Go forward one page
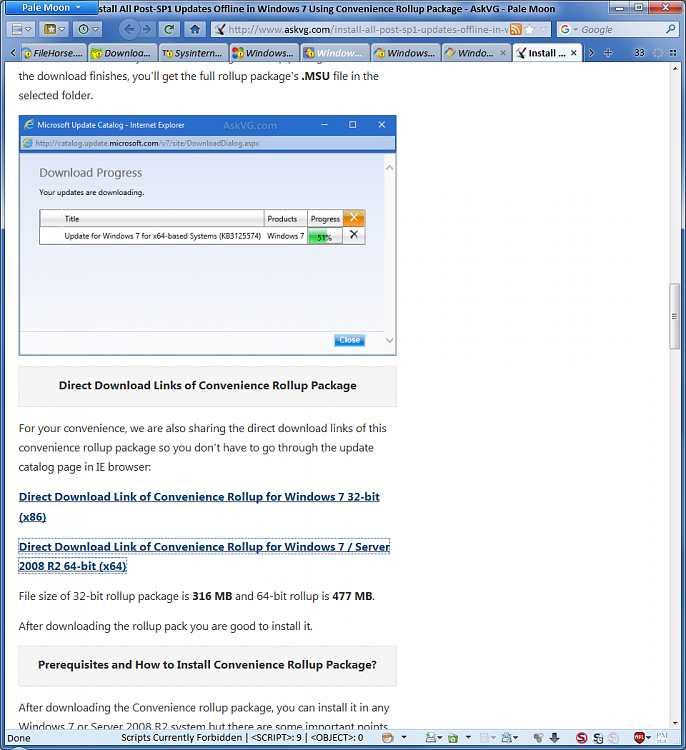 147,30
